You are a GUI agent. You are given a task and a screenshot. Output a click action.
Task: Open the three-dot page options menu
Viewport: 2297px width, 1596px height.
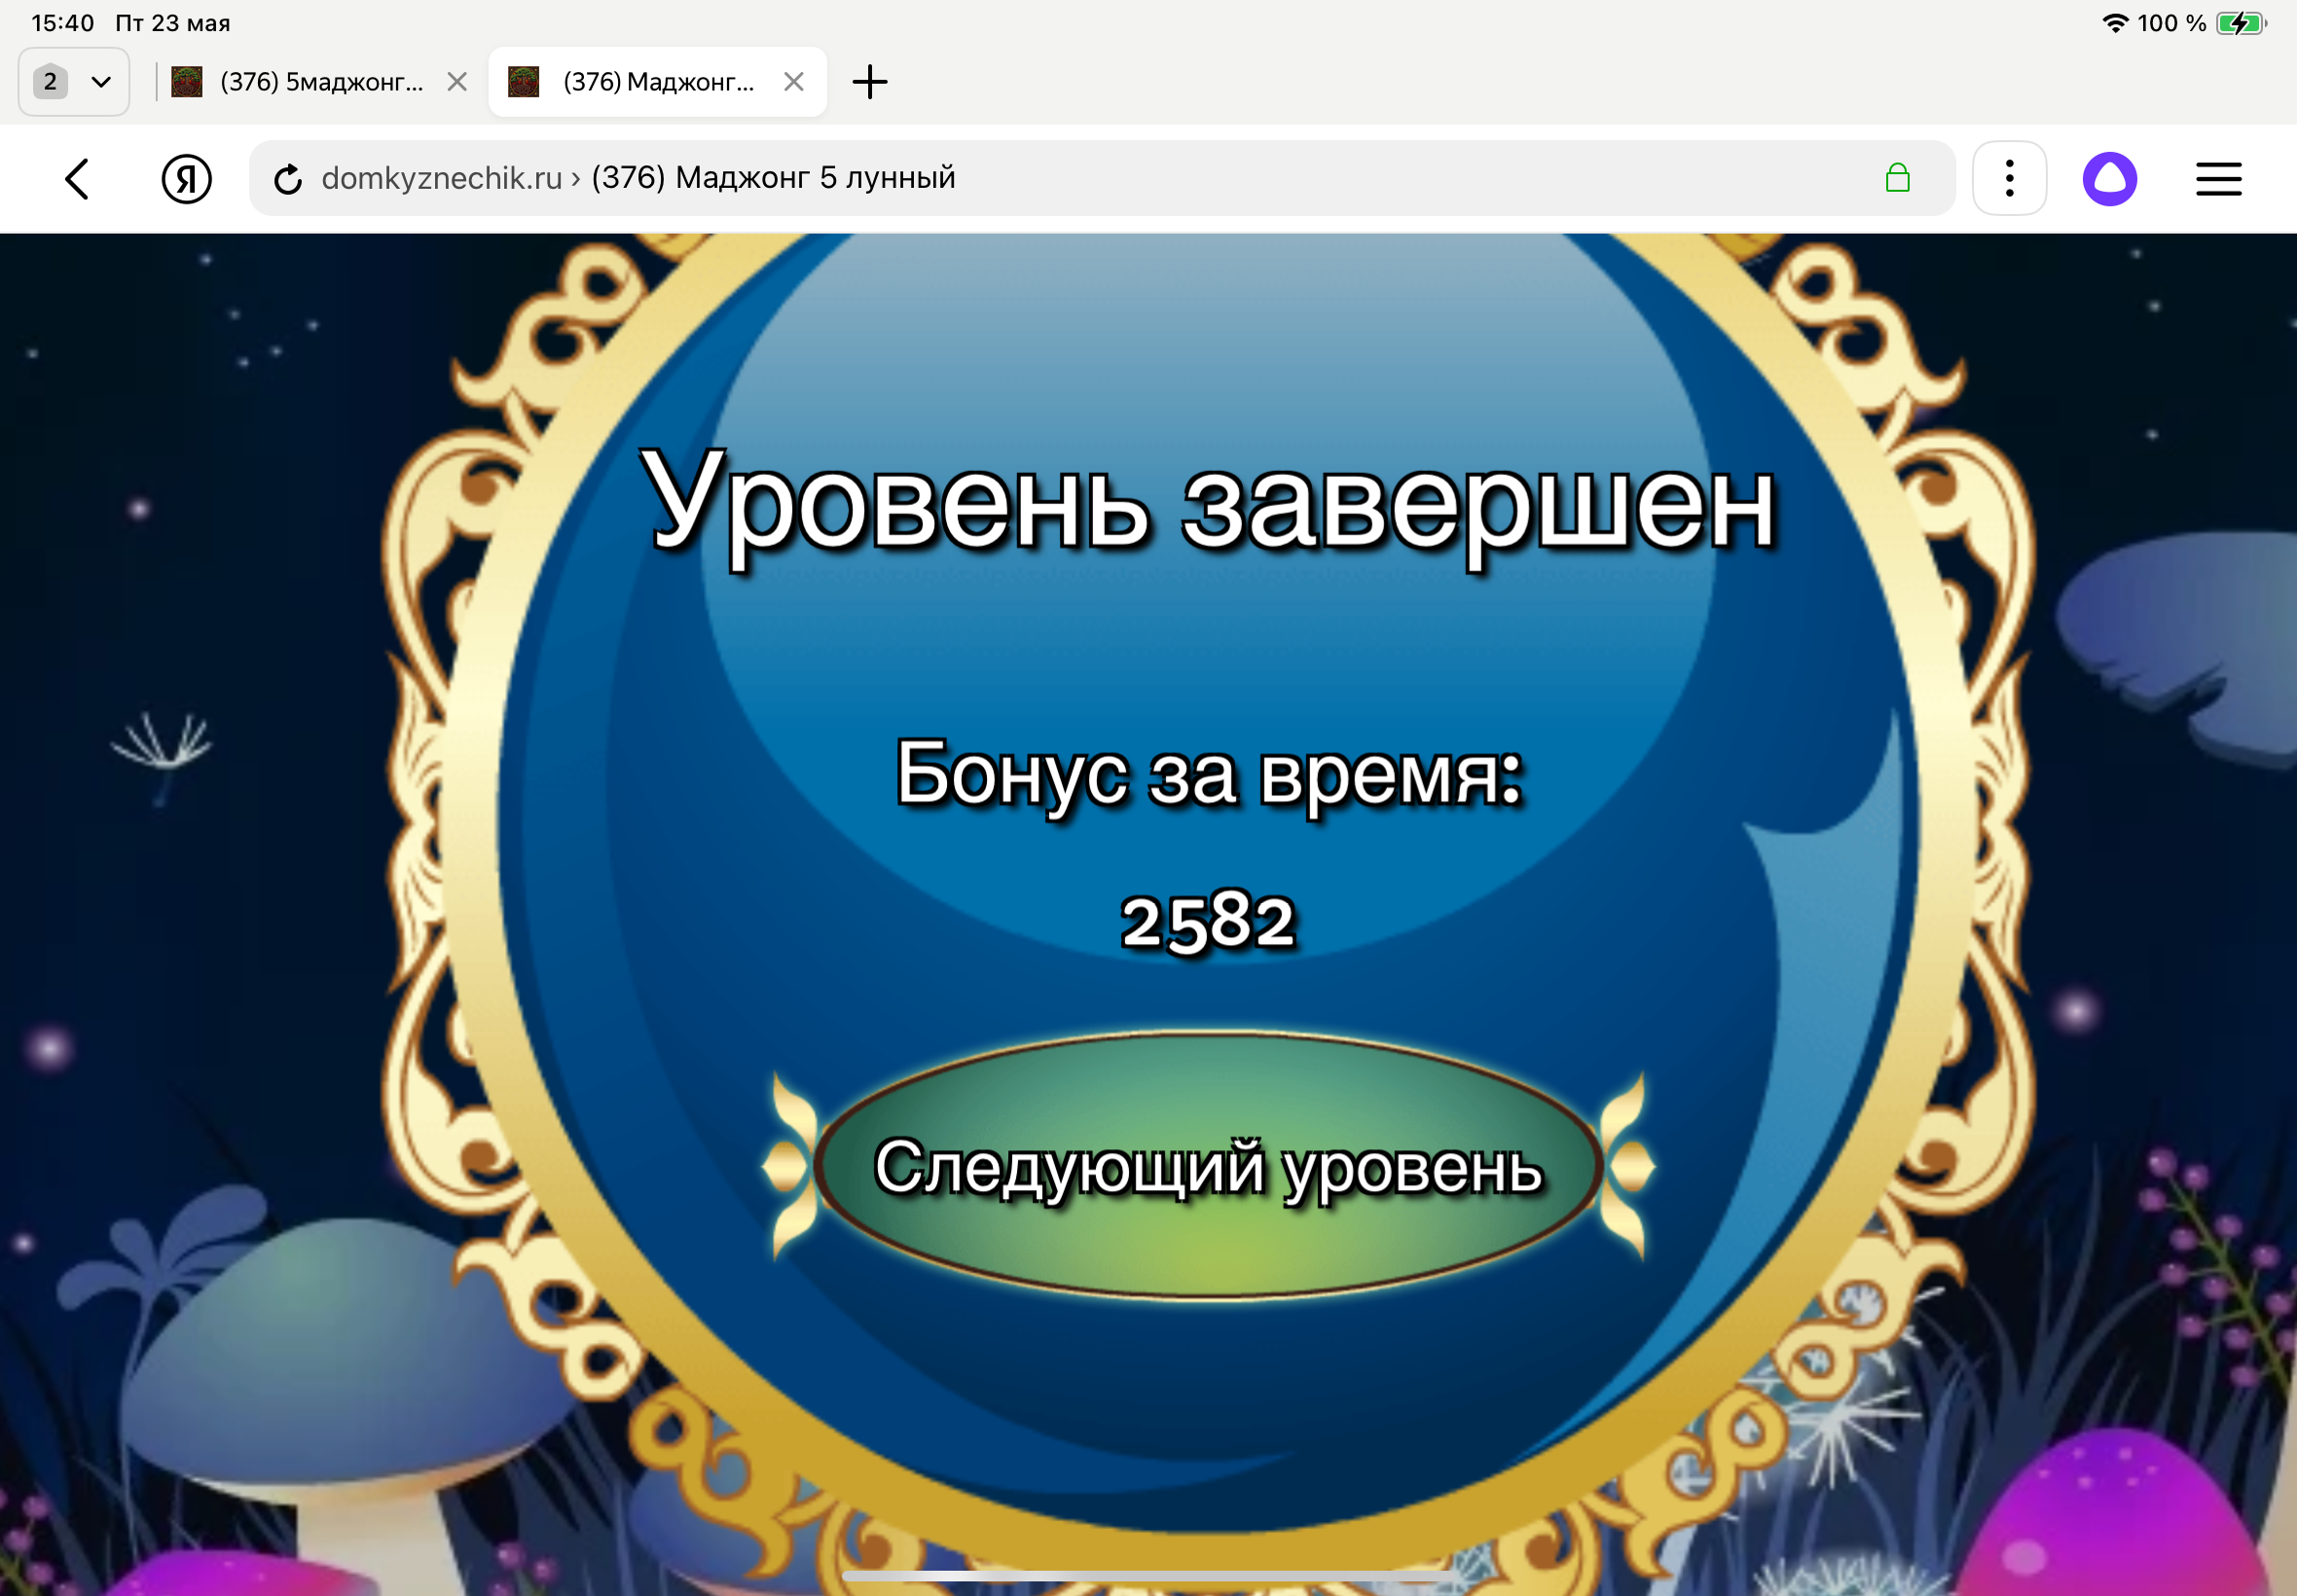click(x=2009, y=179)
